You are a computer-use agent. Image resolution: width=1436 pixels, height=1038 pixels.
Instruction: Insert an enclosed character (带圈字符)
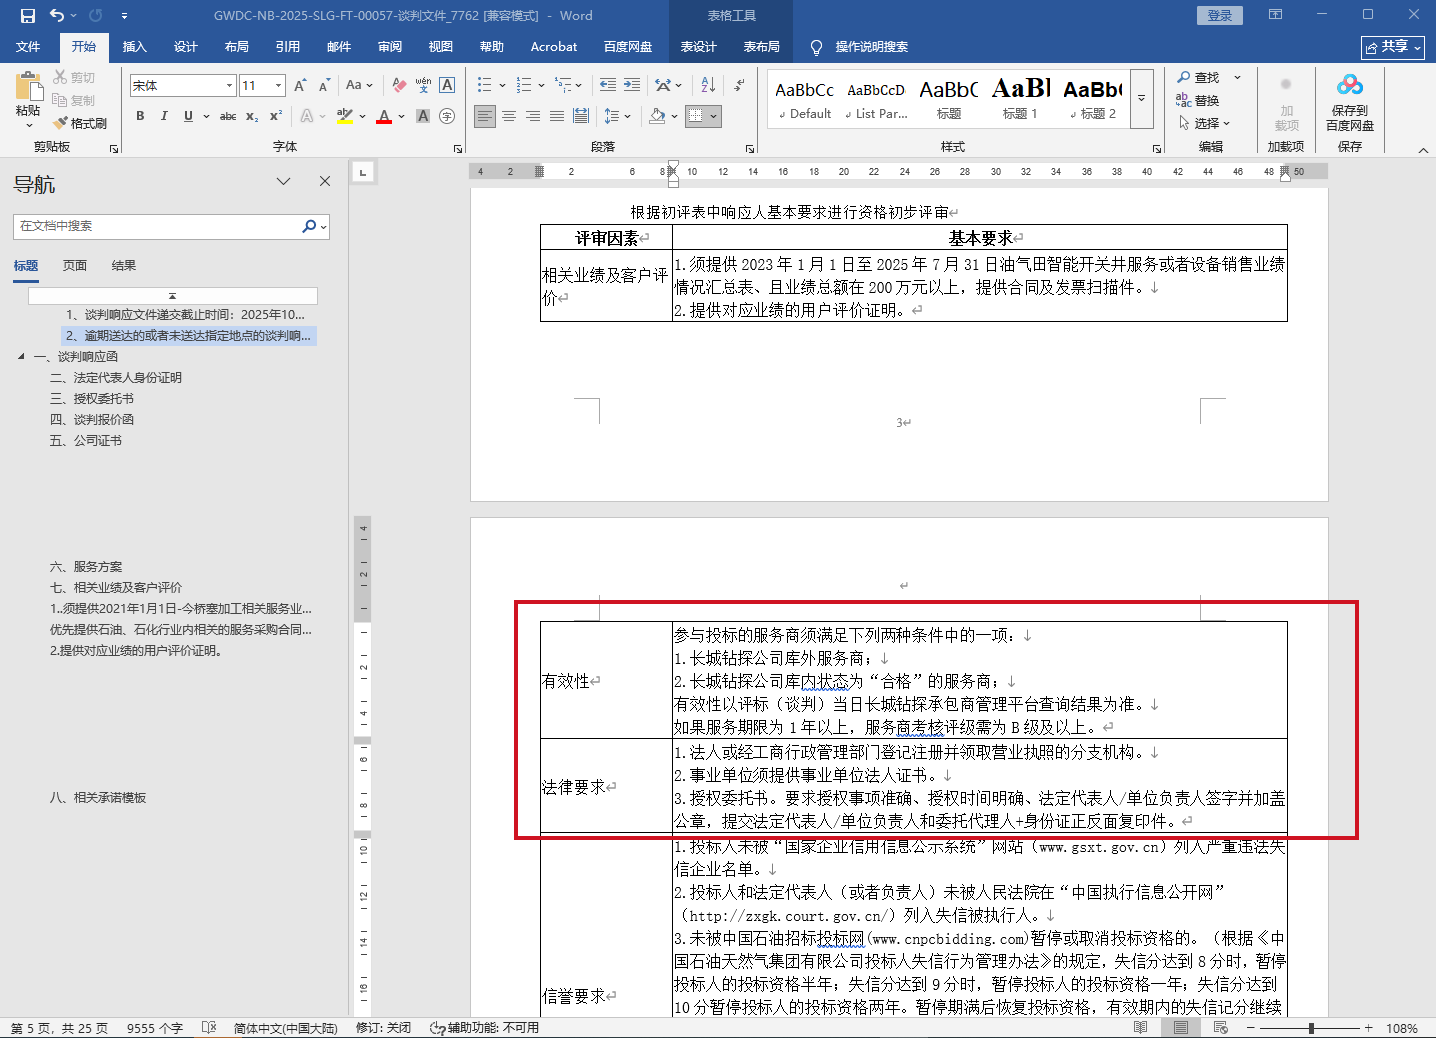tap(447, 116)
